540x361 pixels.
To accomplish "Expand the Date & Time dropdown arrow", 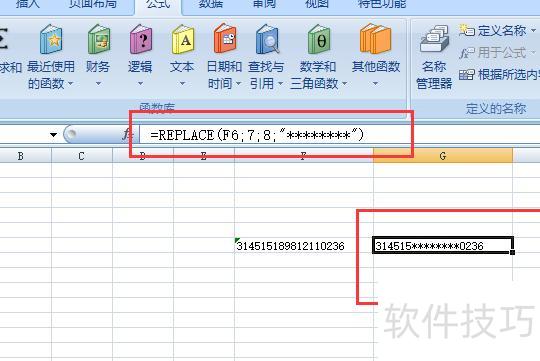I will (x=238, y=84).
